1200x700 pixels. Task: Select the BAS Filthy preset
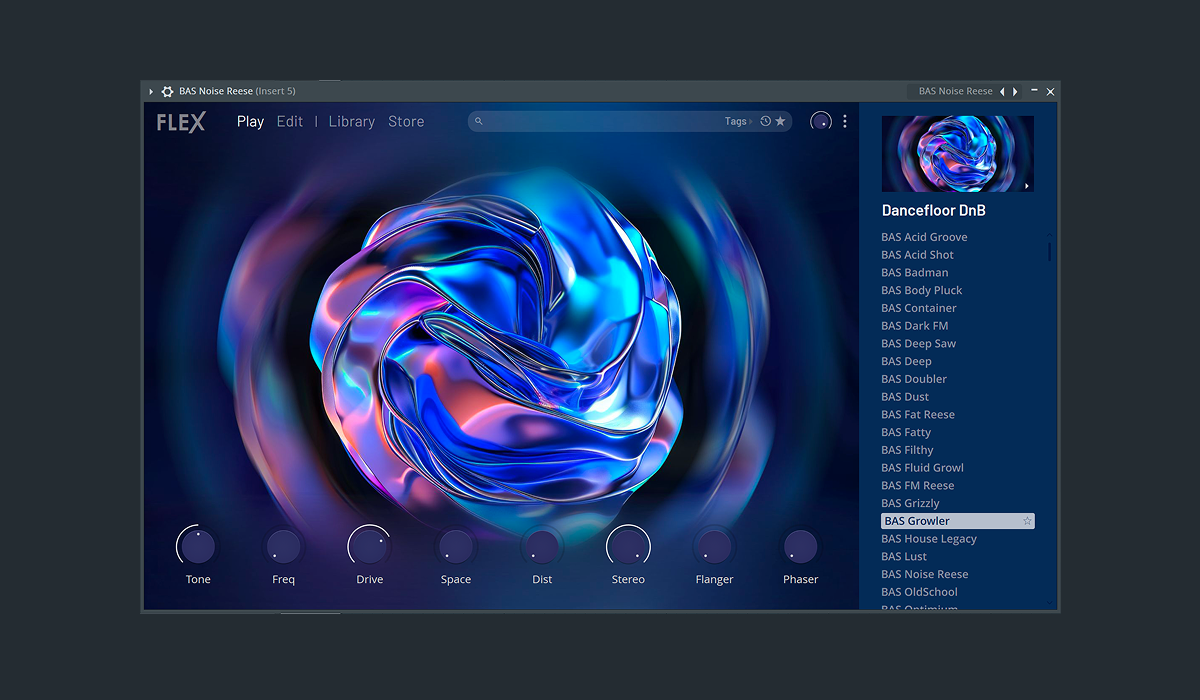(908, 450)
